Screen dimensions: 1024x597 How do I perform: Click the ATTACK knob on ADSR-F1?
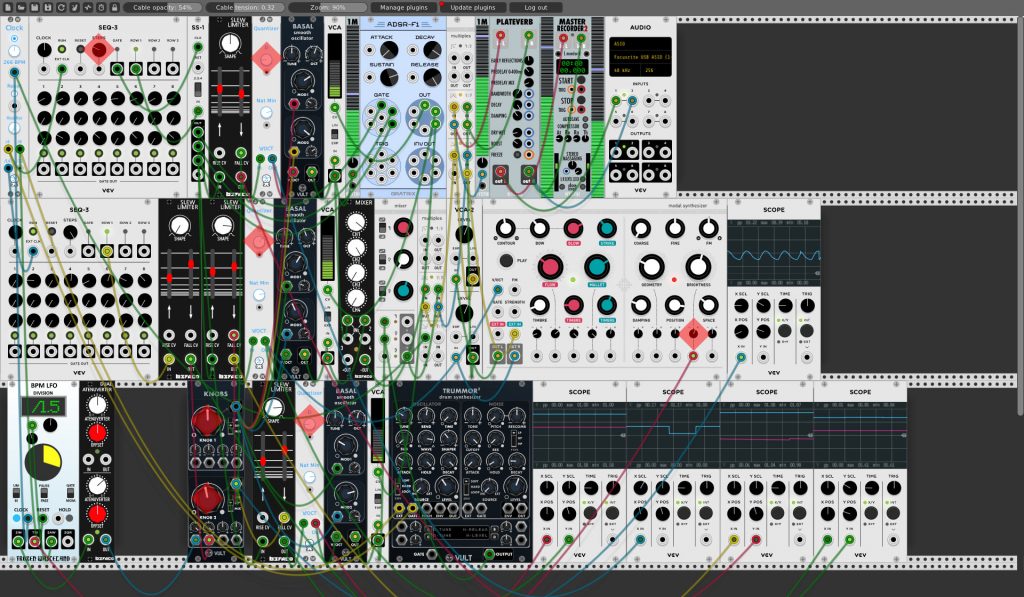click(x=389, y=50)
